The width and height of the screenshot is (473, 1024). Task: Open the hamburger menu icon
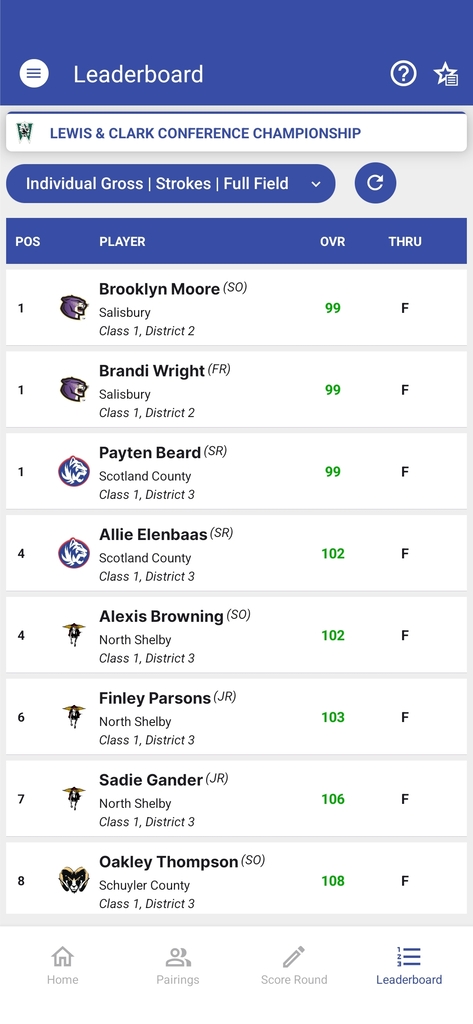(x=34, y=74)
